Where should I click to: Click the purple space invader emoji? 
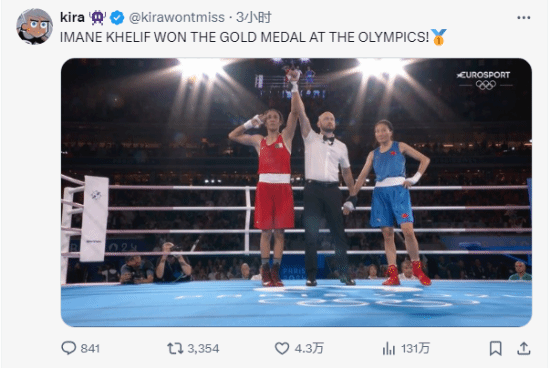tap(98, 18)
